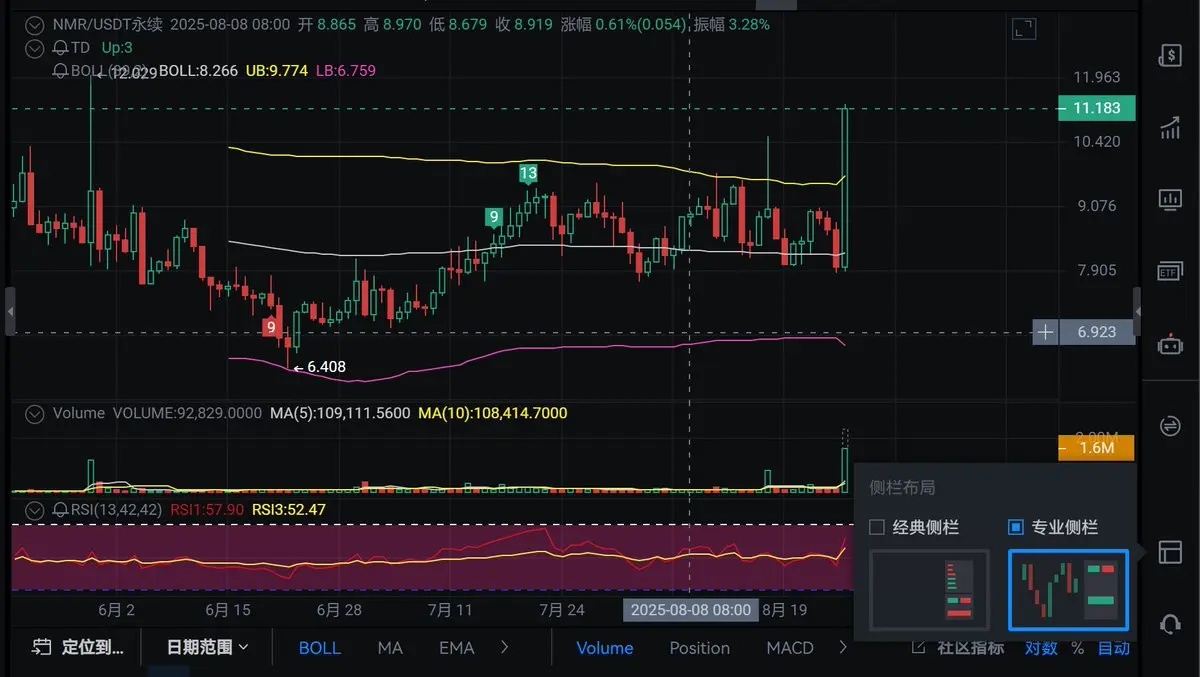The width and height of the screenshot is (1200, 677).
Task: Expand chart to fullscreen icon
Action: click(1024, 29)
